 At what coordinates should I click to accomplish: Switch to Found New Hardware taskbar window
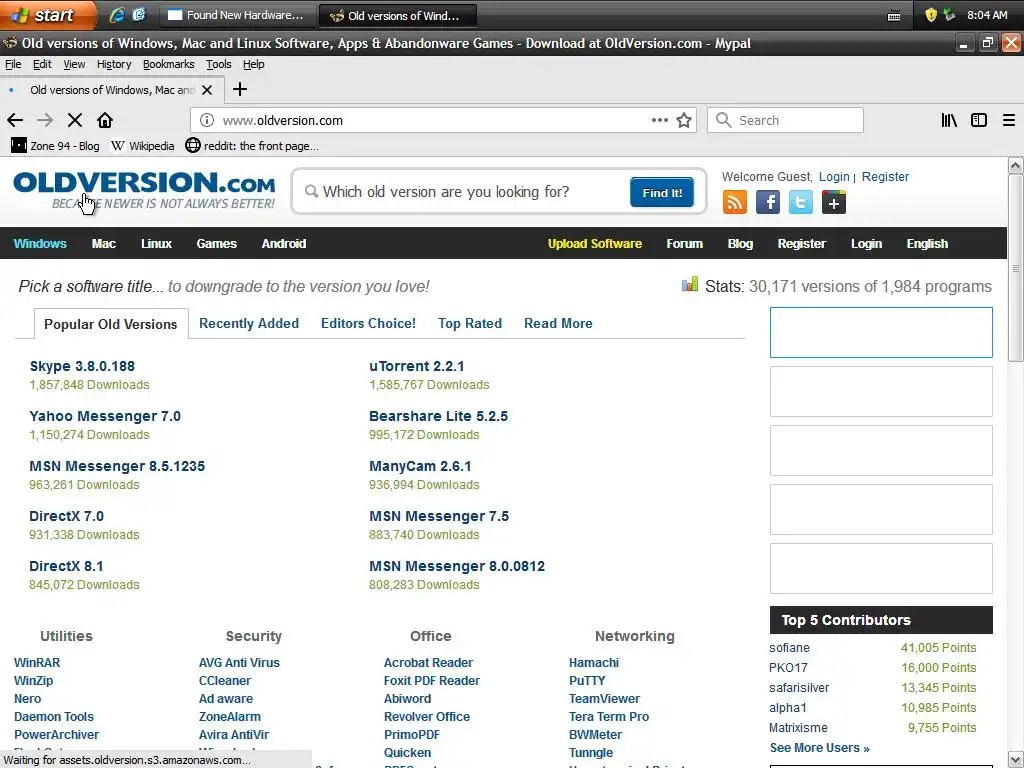(238, 15)
